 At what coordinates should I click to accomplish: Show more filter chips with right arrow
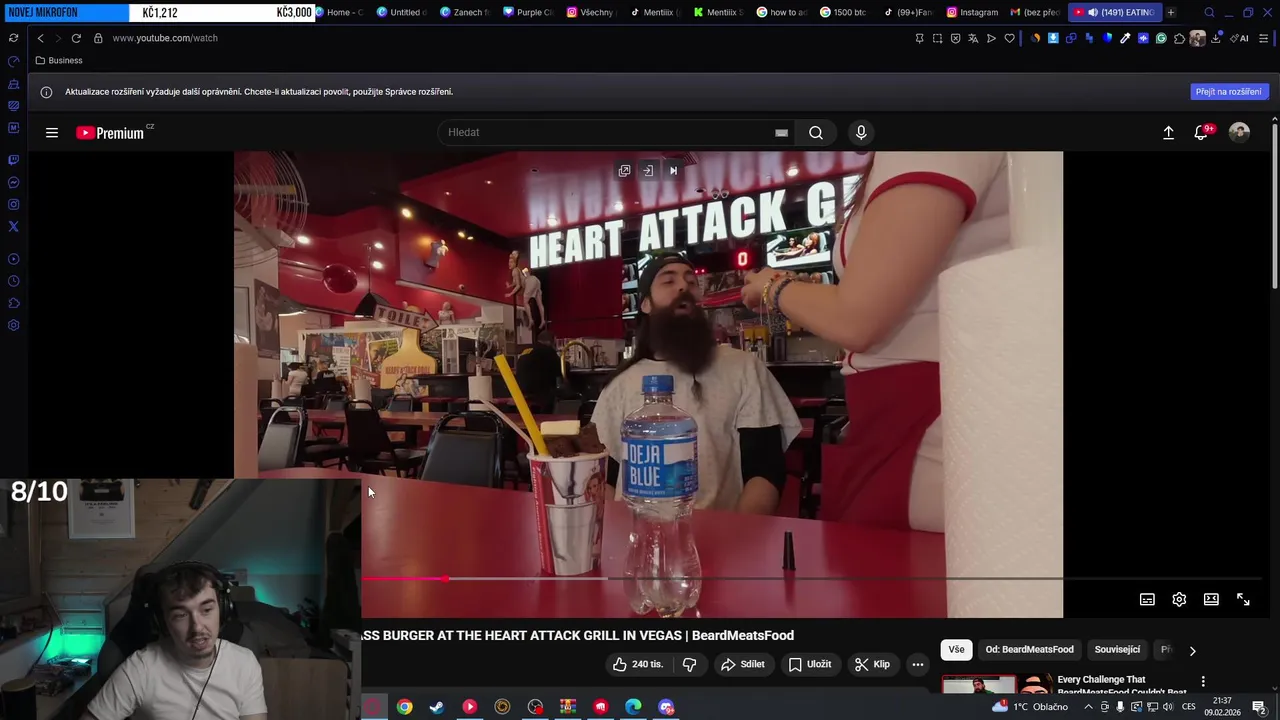[x=1192, y=650]
